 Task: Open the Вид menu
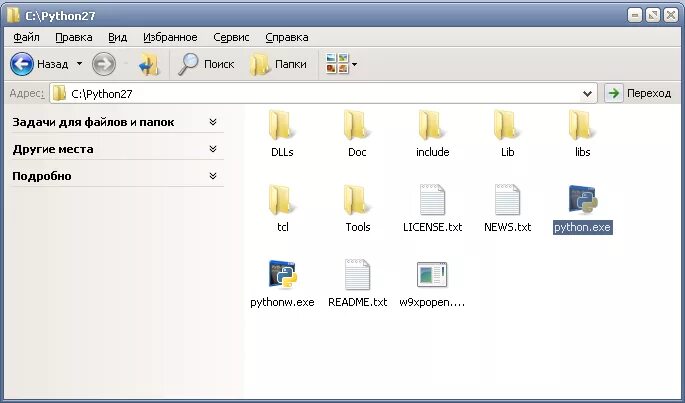tap(118, 37)
